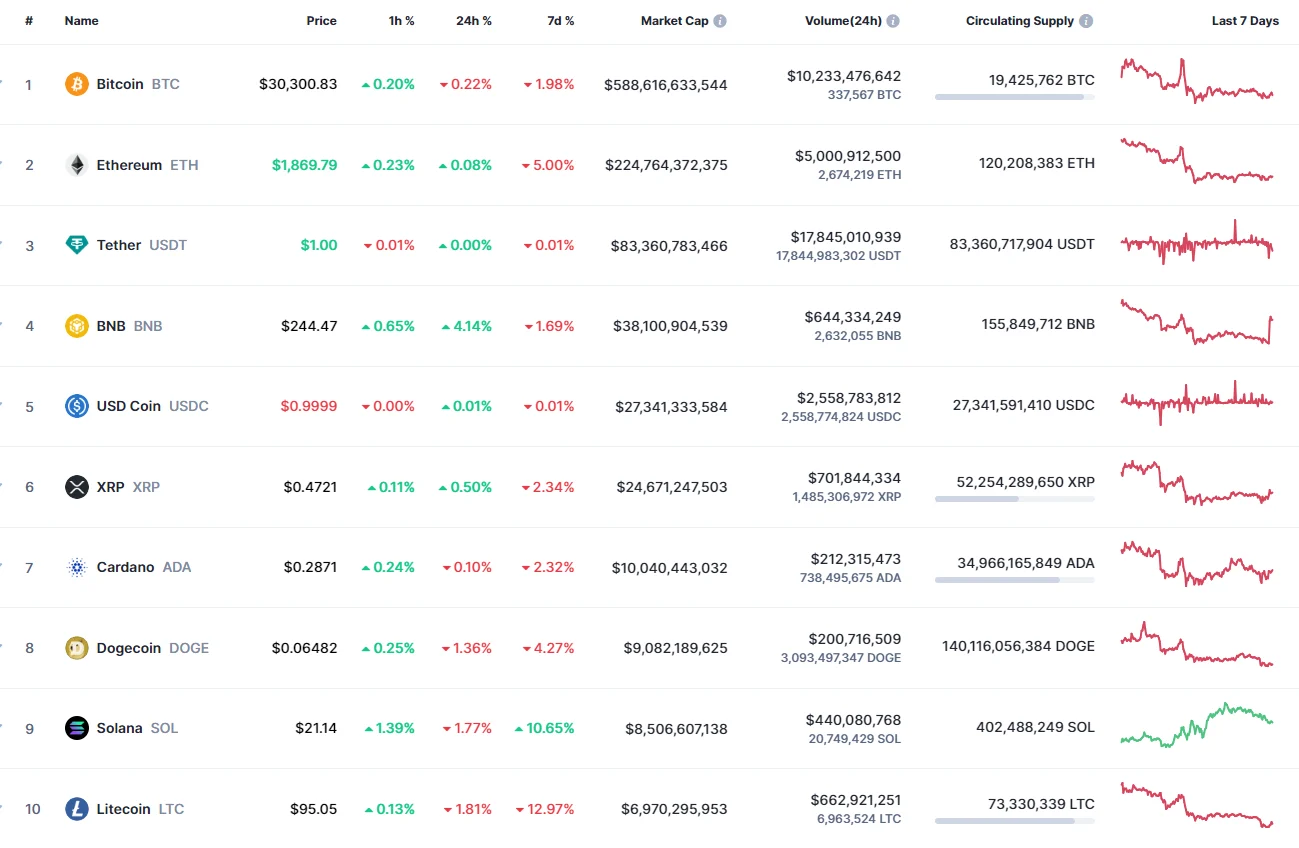Open the Volume(24h) info tooltip icon
This screenshot has height=848, width=1299.
pos(893,20)
